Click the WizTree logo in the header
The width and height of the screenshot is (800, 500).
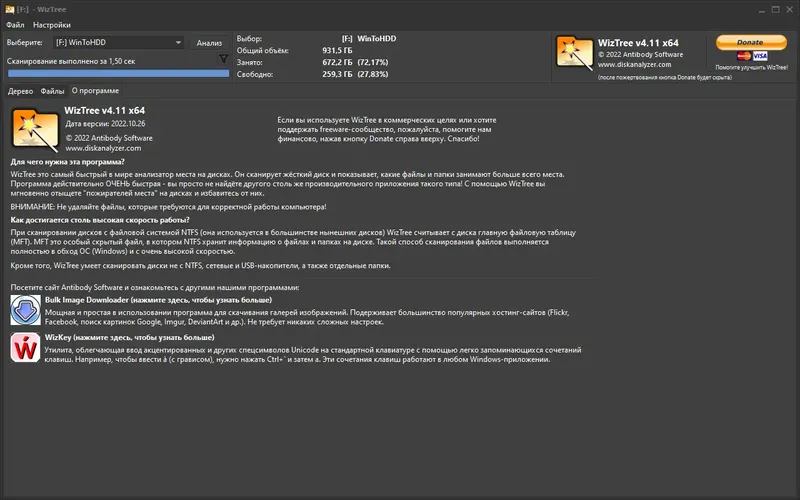(574, 53)
